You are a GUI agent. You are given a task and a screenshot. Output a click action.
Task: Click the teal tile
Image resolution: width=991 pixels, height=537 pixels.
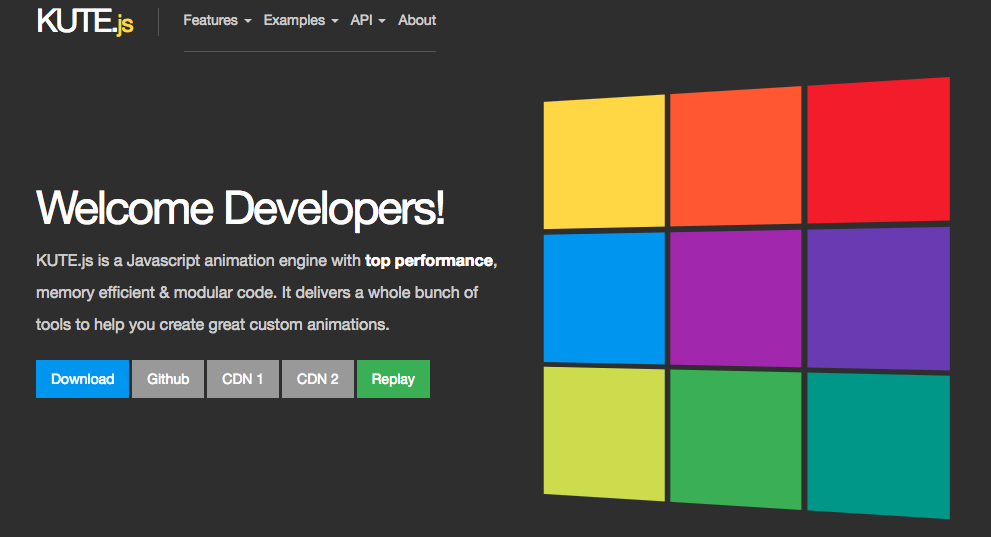(x=879, y=446)
